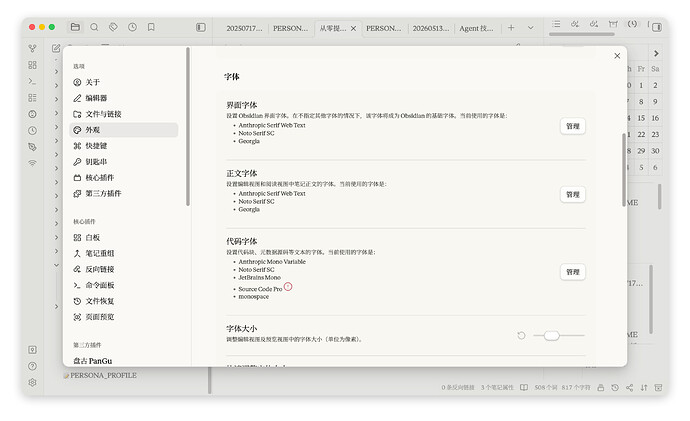The width and height of the screenshot is (690, 421).
Task: Open 命令面板 plugin settings
Action: 124,285
